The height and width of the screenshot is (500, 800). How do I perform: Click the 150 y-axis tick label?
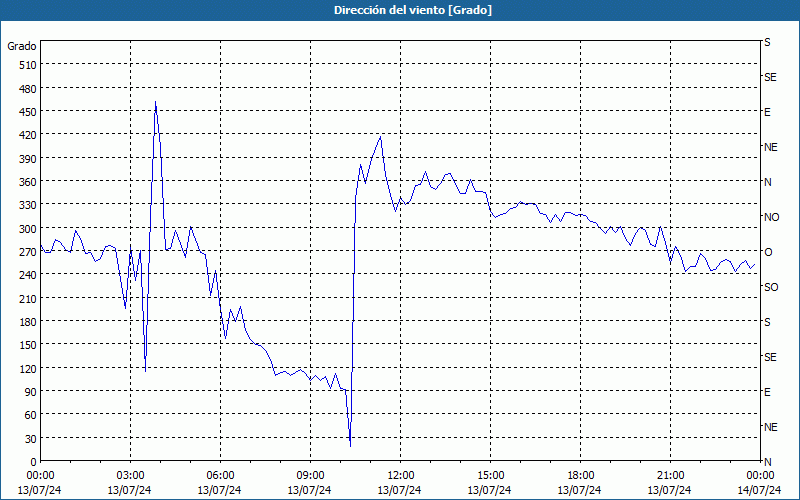click(28, 345)
